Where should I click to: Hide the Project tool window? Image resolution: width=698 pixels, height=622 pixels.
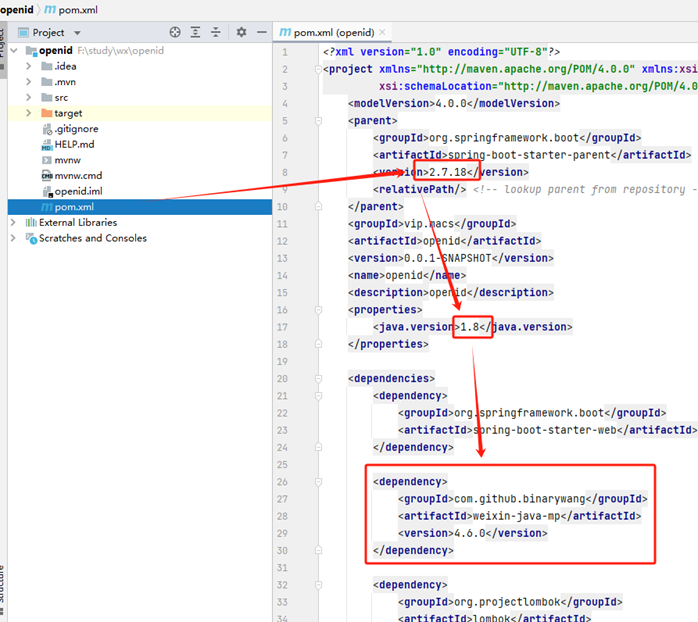262,32
